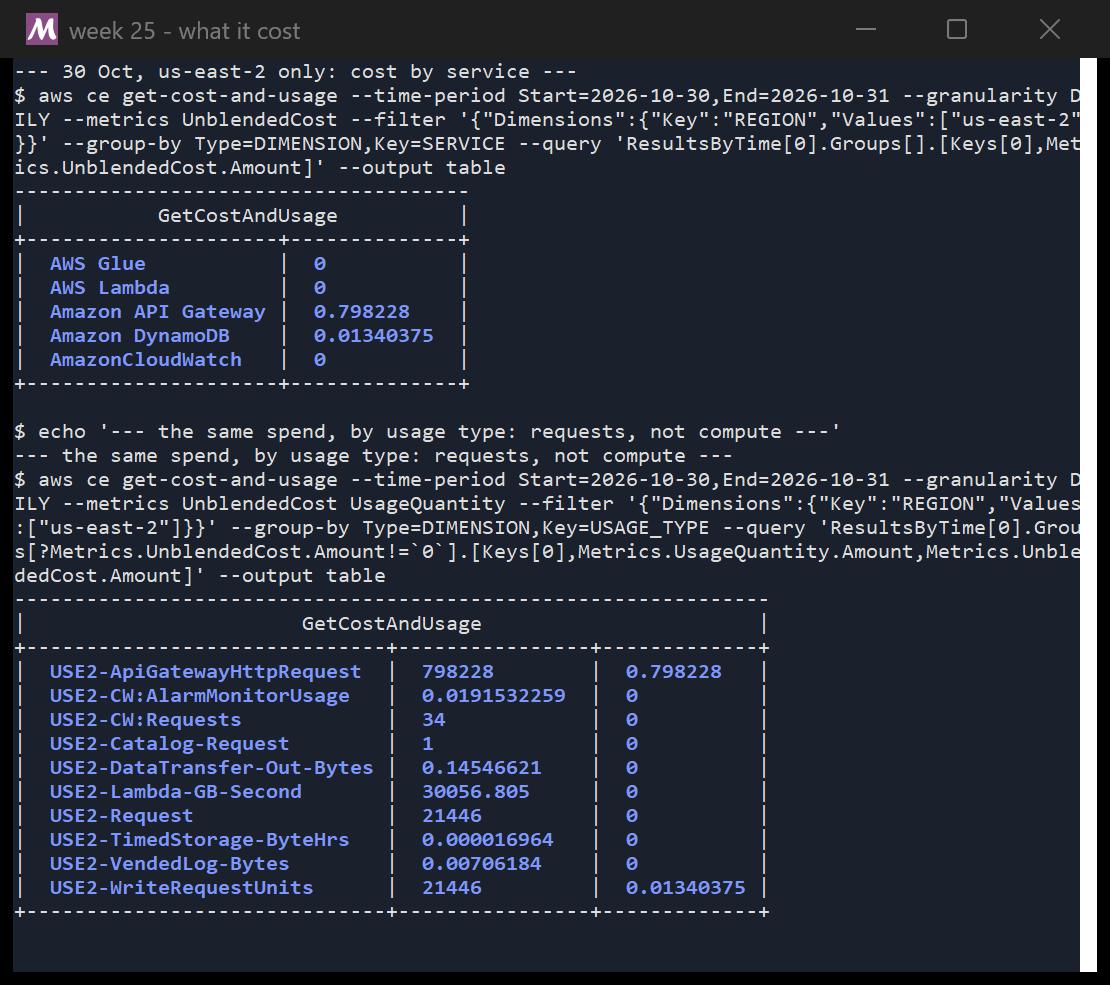This screenshot has width=1110, height=985.
Task: Click 'Amazon DynamoDB' service name
Action: pyautogui.click(x=139, y=336)
